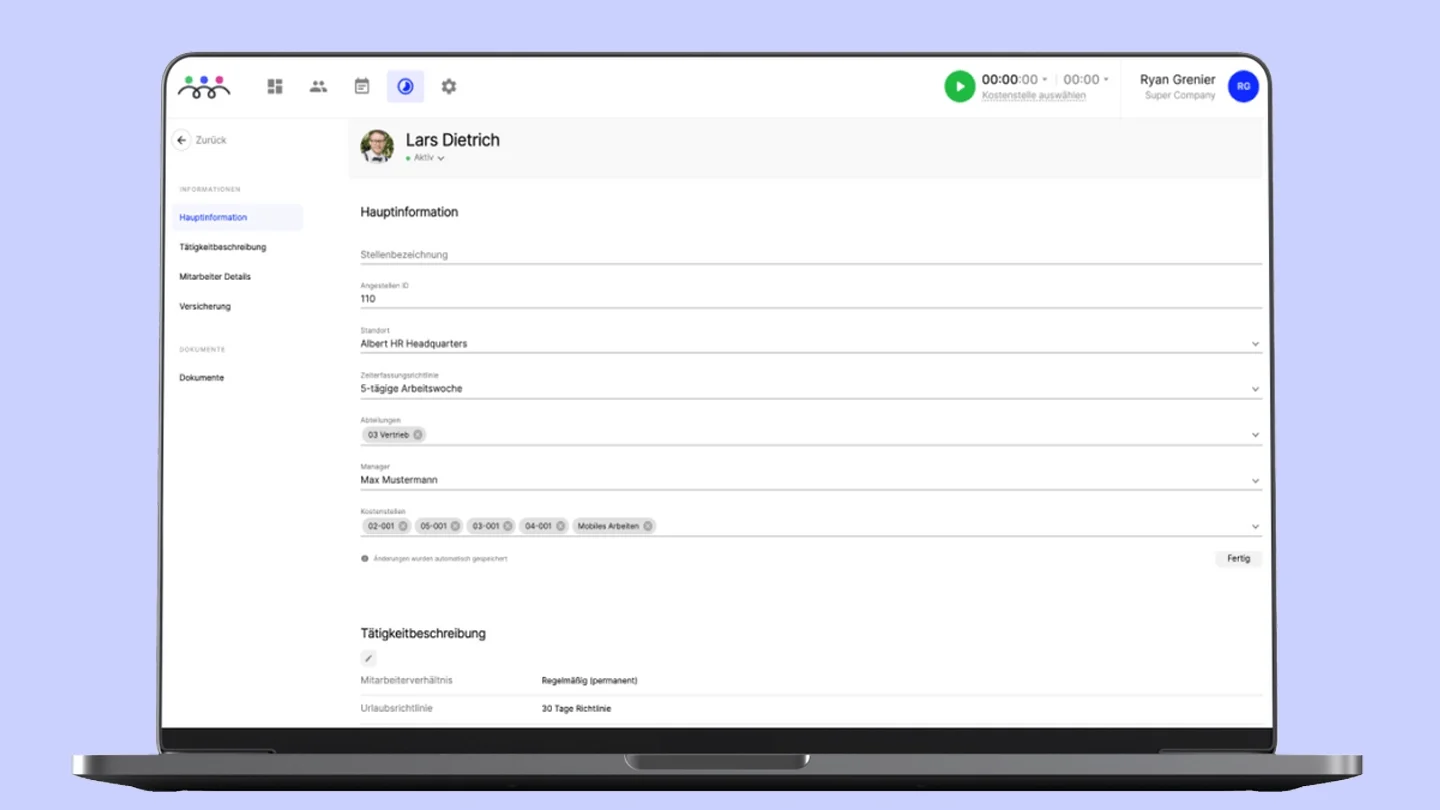Remove the Mobiles Arbeiten chip

648,526
